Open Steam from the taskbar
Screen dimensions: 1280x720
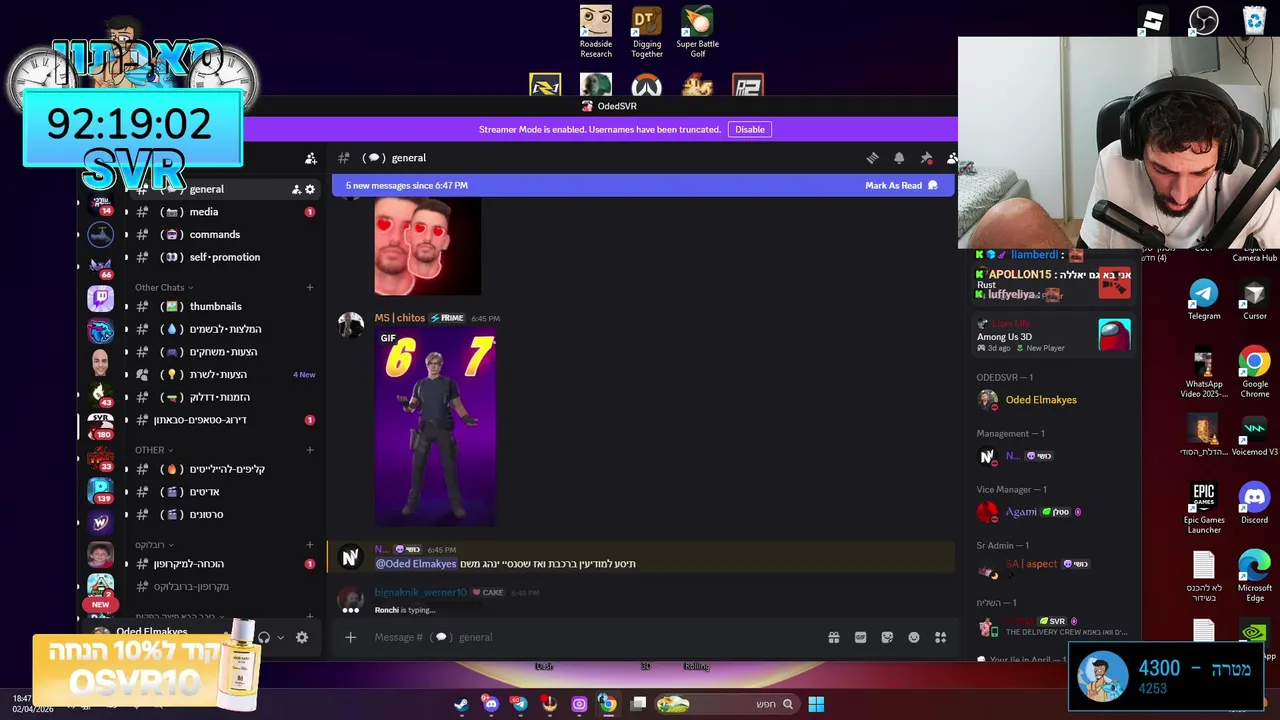[x=461, y=704]
